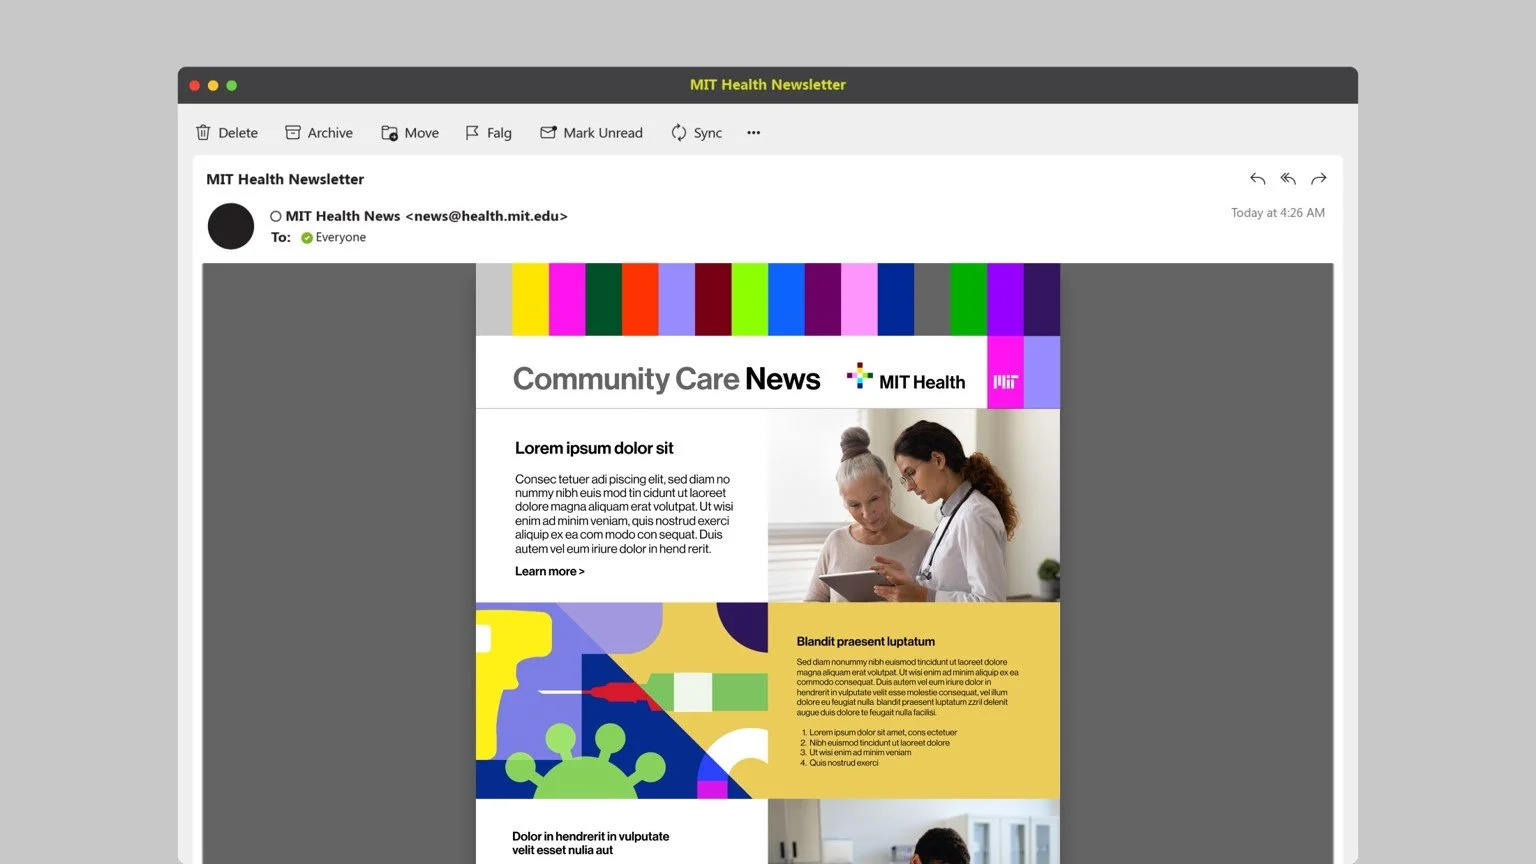The image size is (1536, 864).
Task: Click the news@health.mit.edu sender address
Action: (487, 216)
